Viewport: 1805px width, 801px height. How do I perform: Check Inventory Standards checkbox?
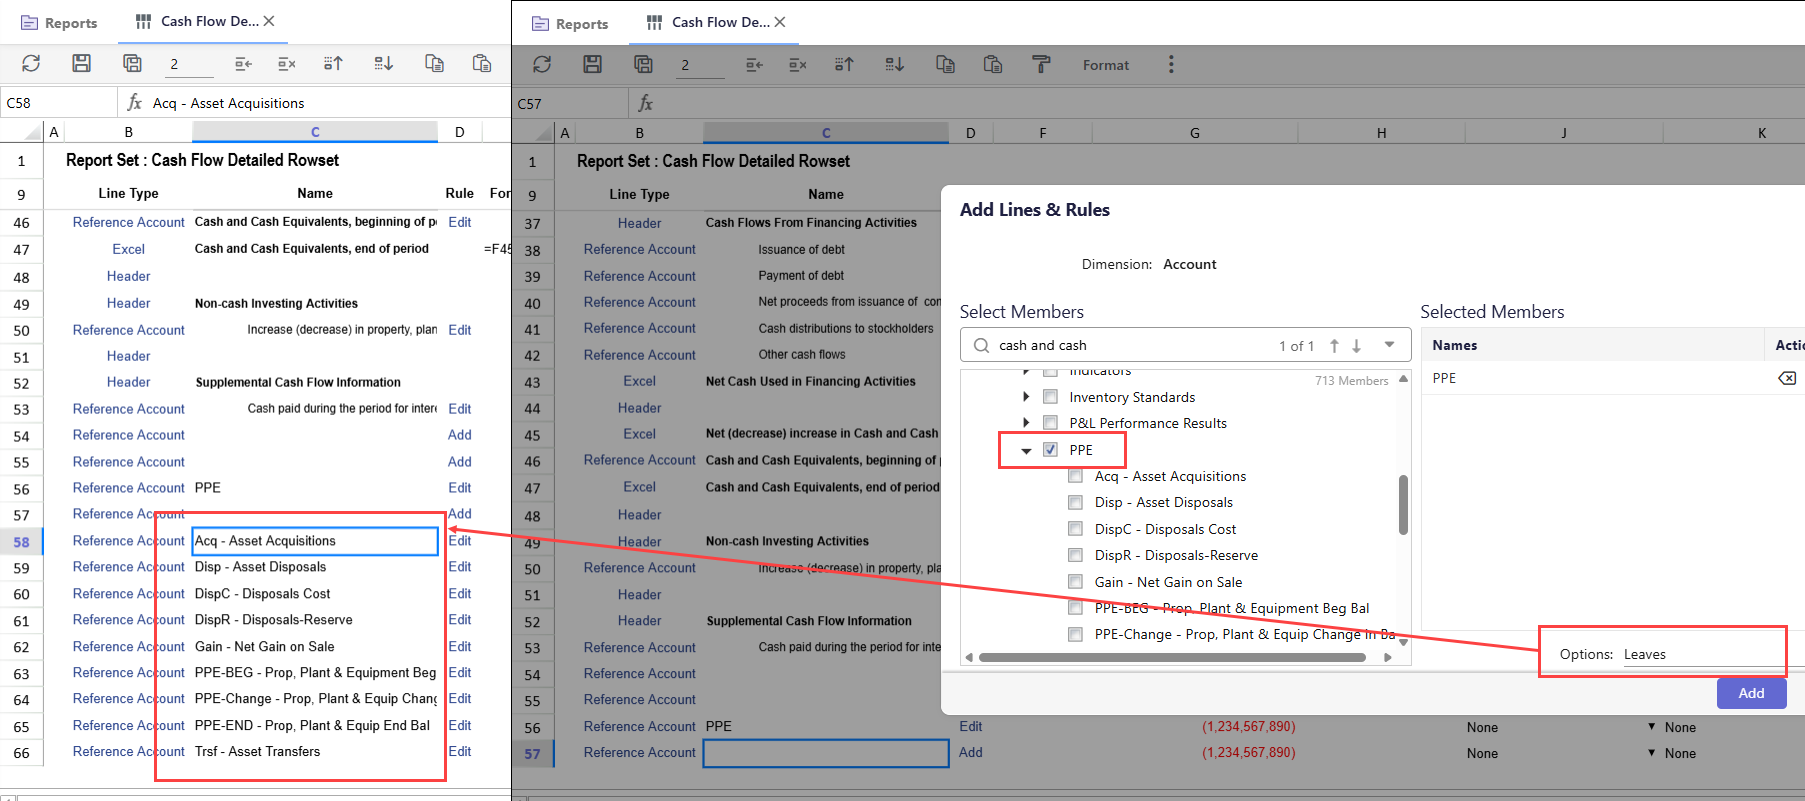(1050, 396)
